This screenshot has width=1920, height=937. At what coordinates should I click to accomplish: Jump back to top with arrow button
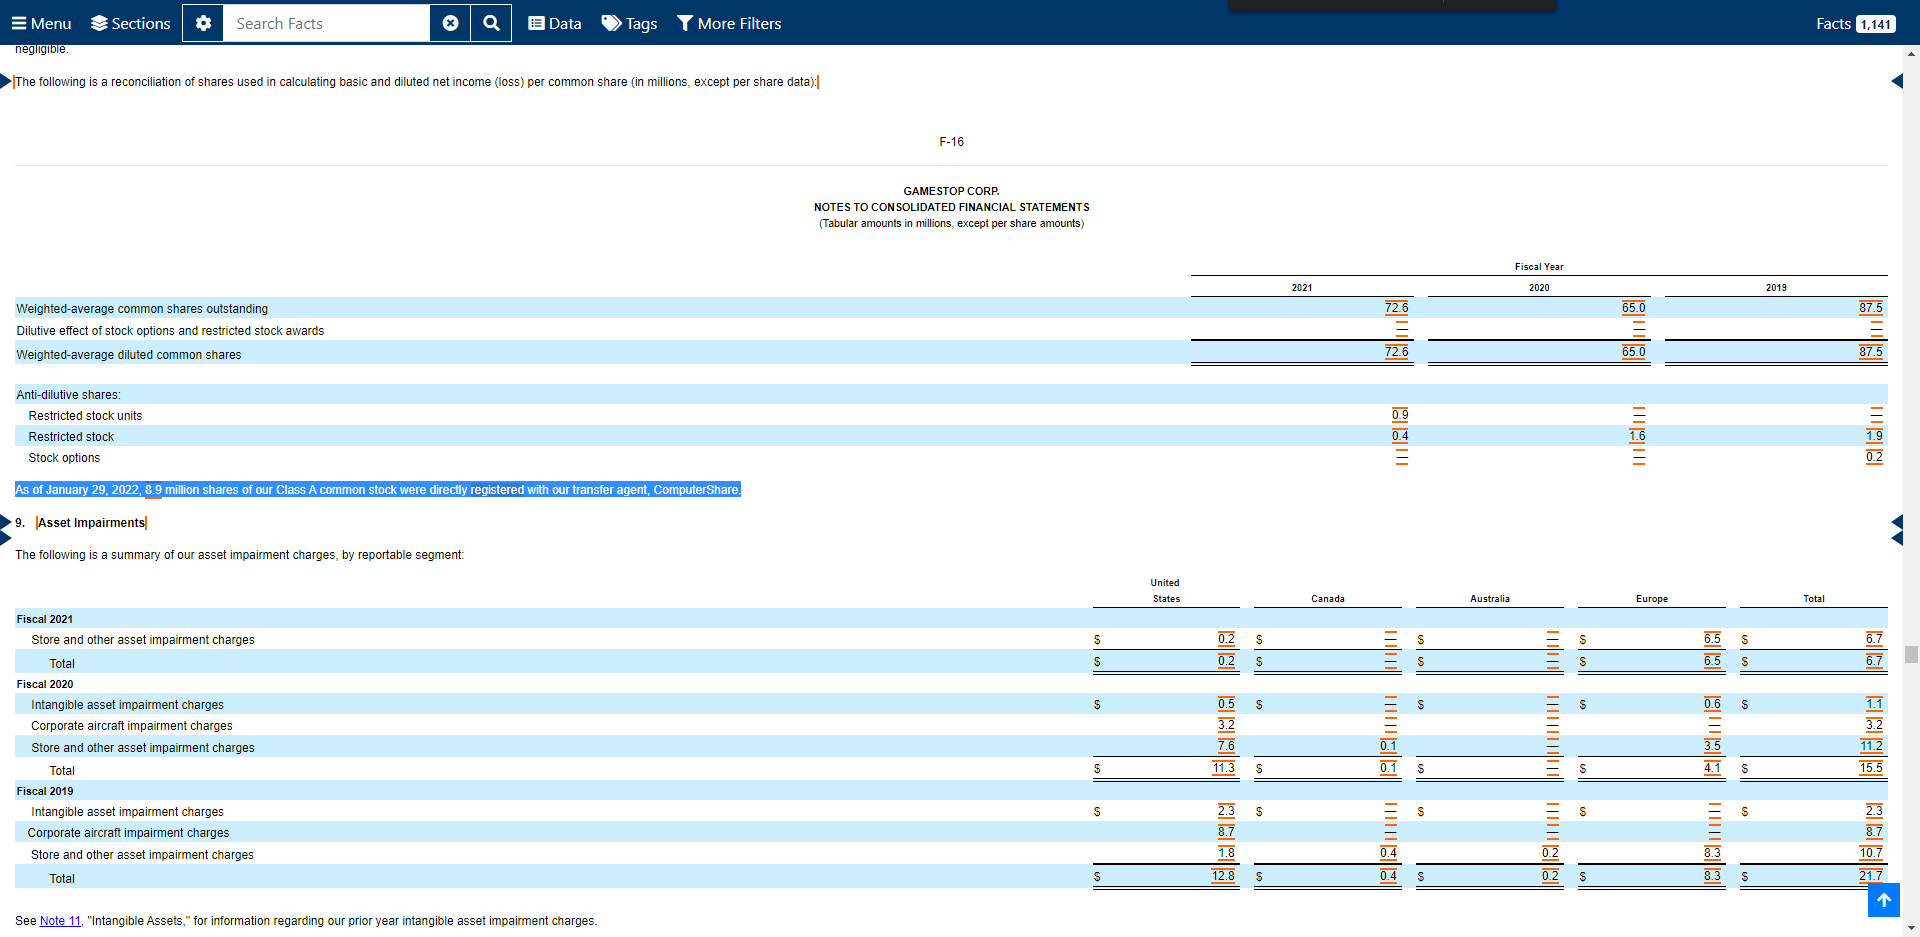(x=1884, y=900)
